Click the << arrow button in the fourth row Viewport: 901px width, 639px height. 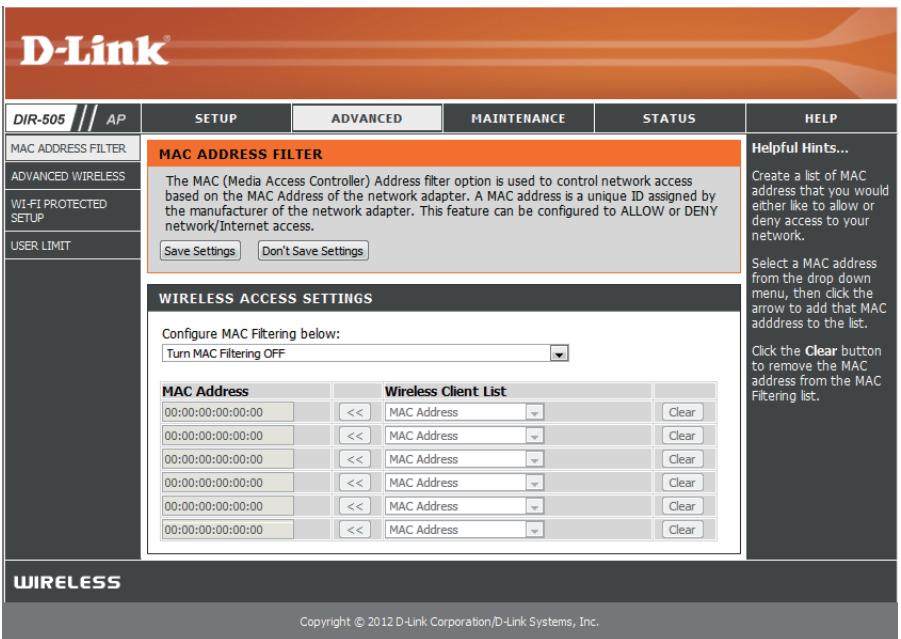[x=355, y=483]
